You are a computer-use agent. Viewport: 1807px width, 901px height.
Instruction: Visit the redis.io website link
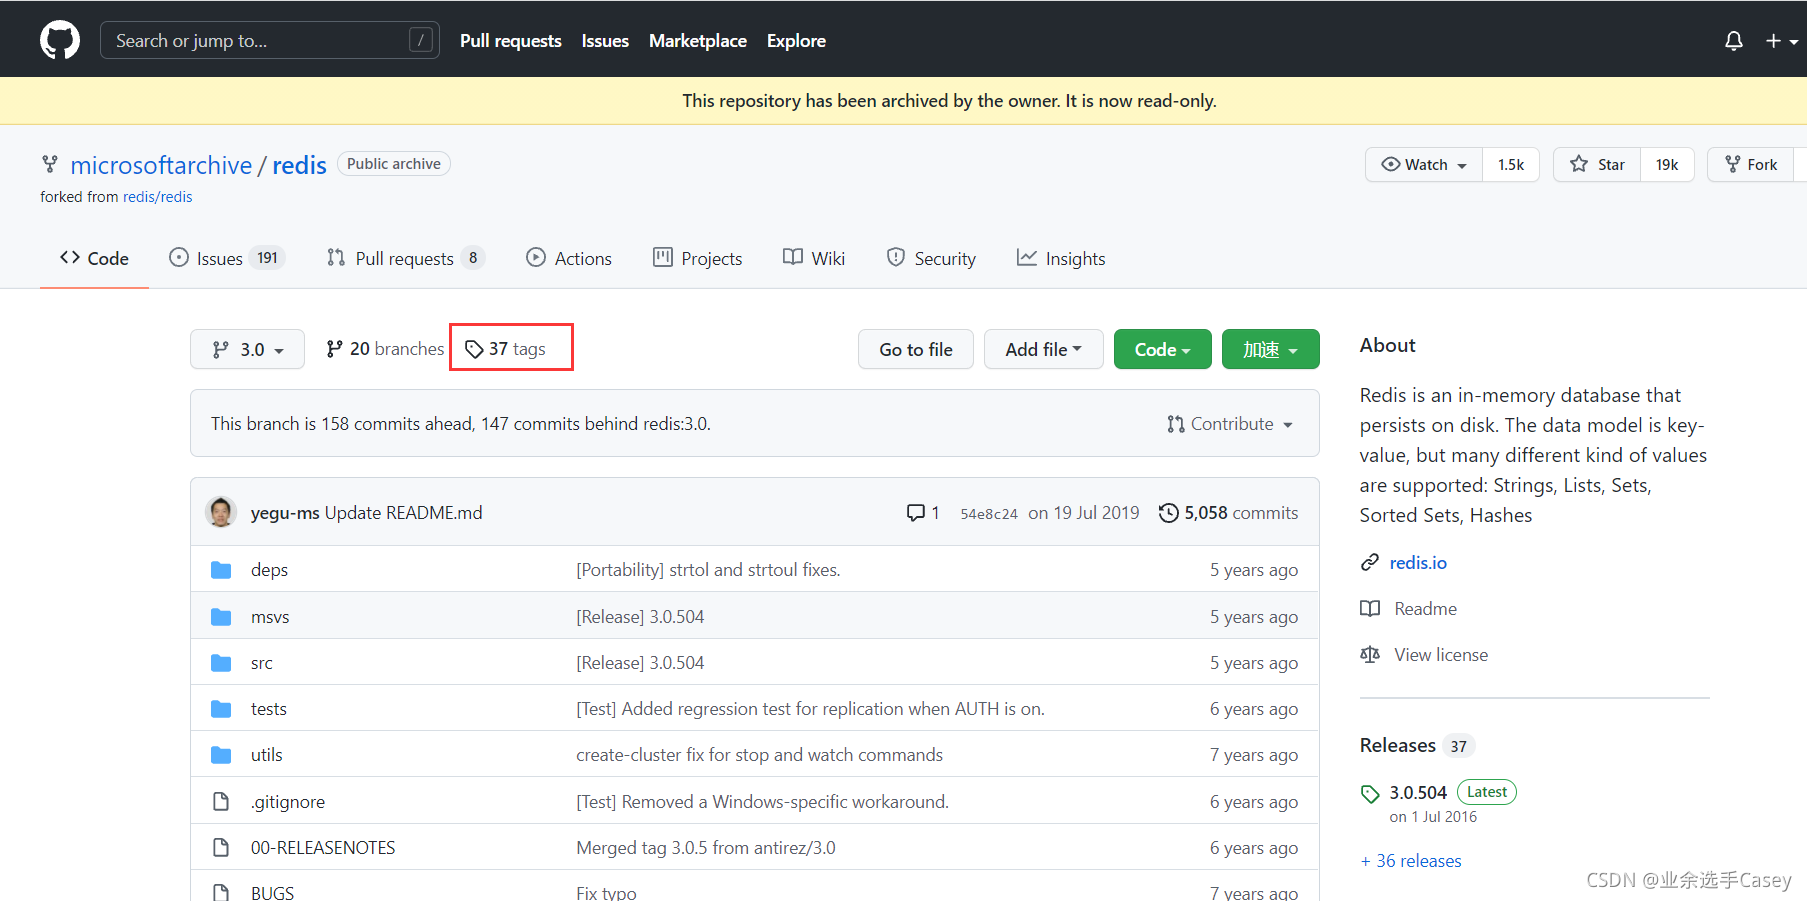coord(1418,563)
